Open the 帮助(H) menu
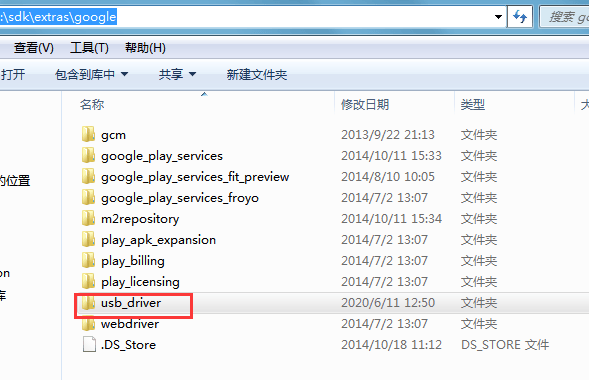Viewport: 589px width, 380px height. pyautogui.click(x=145, y=48)
